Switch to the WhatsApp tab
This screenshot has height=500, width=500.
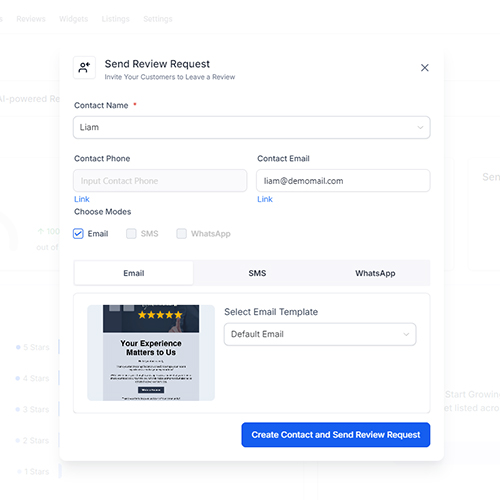point(375,273)
